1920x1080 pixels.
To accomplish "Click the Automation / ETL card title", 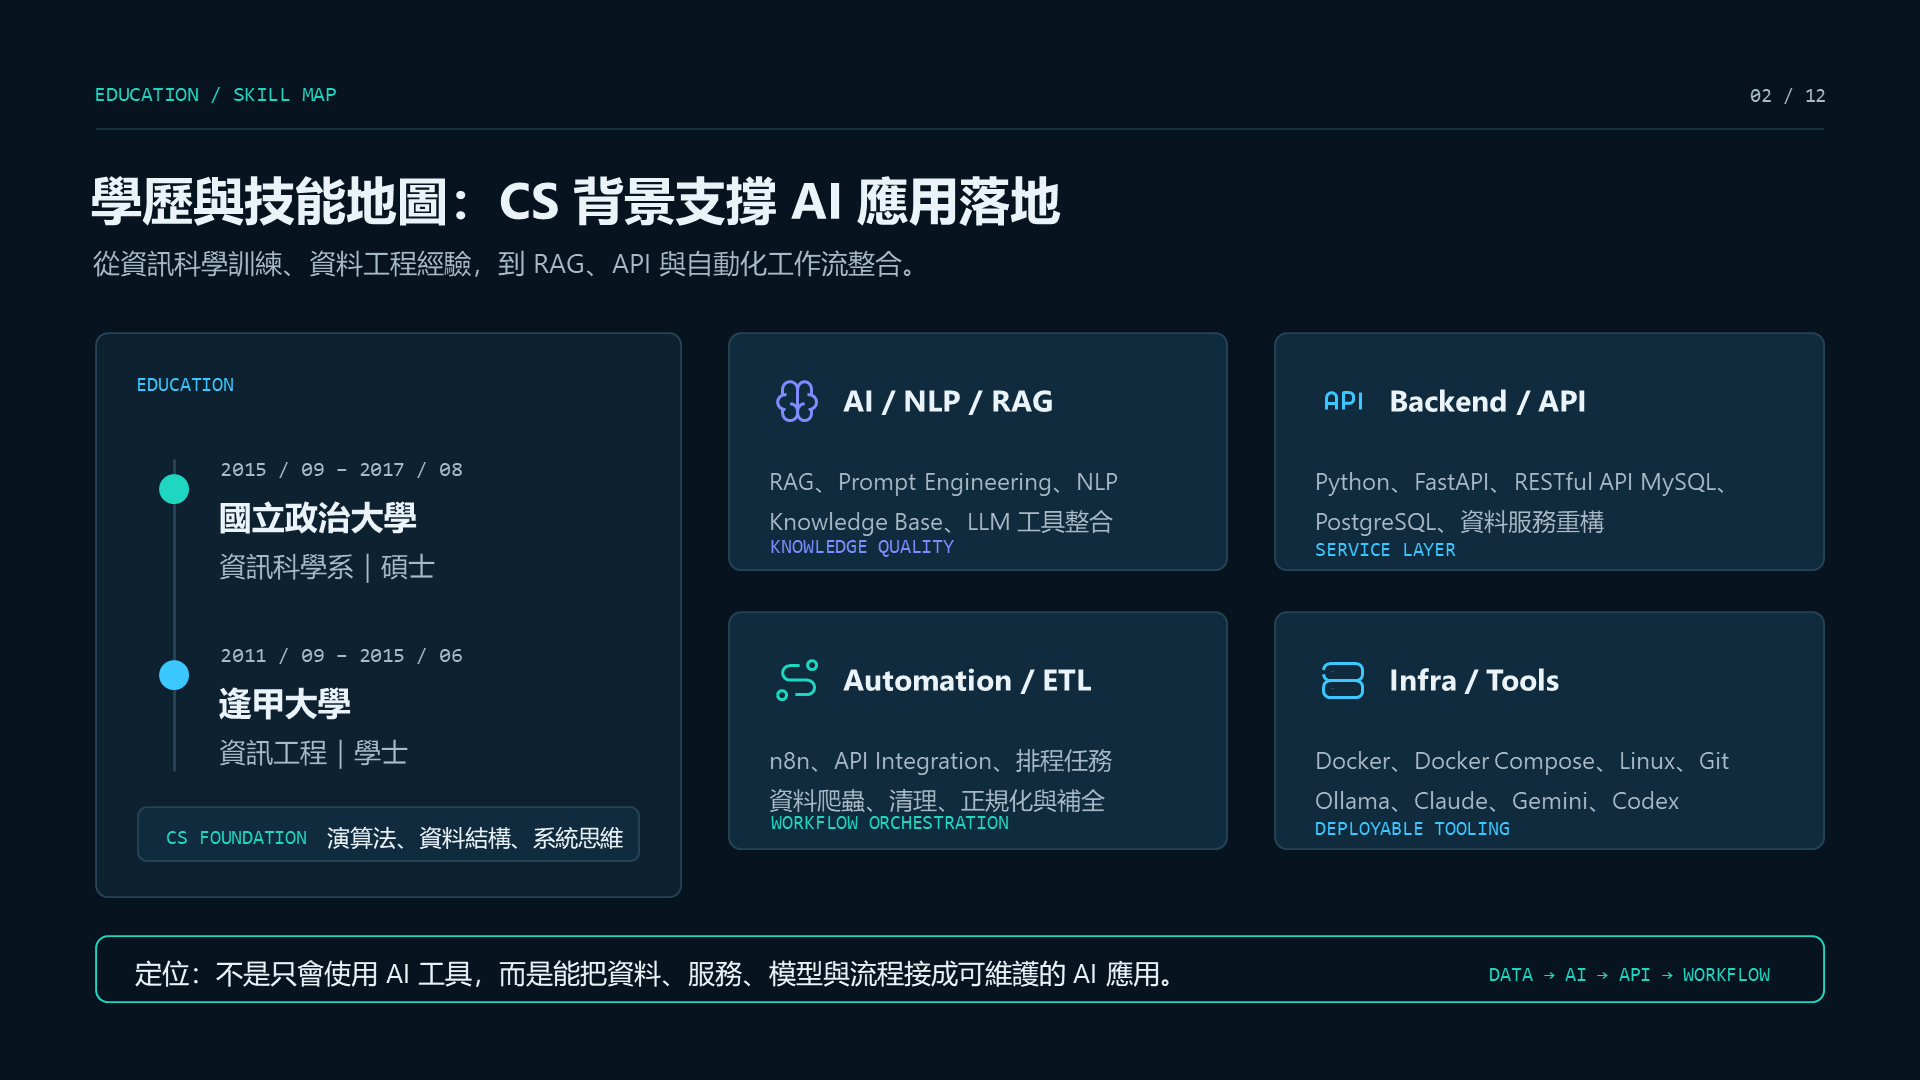I will 967,680.
